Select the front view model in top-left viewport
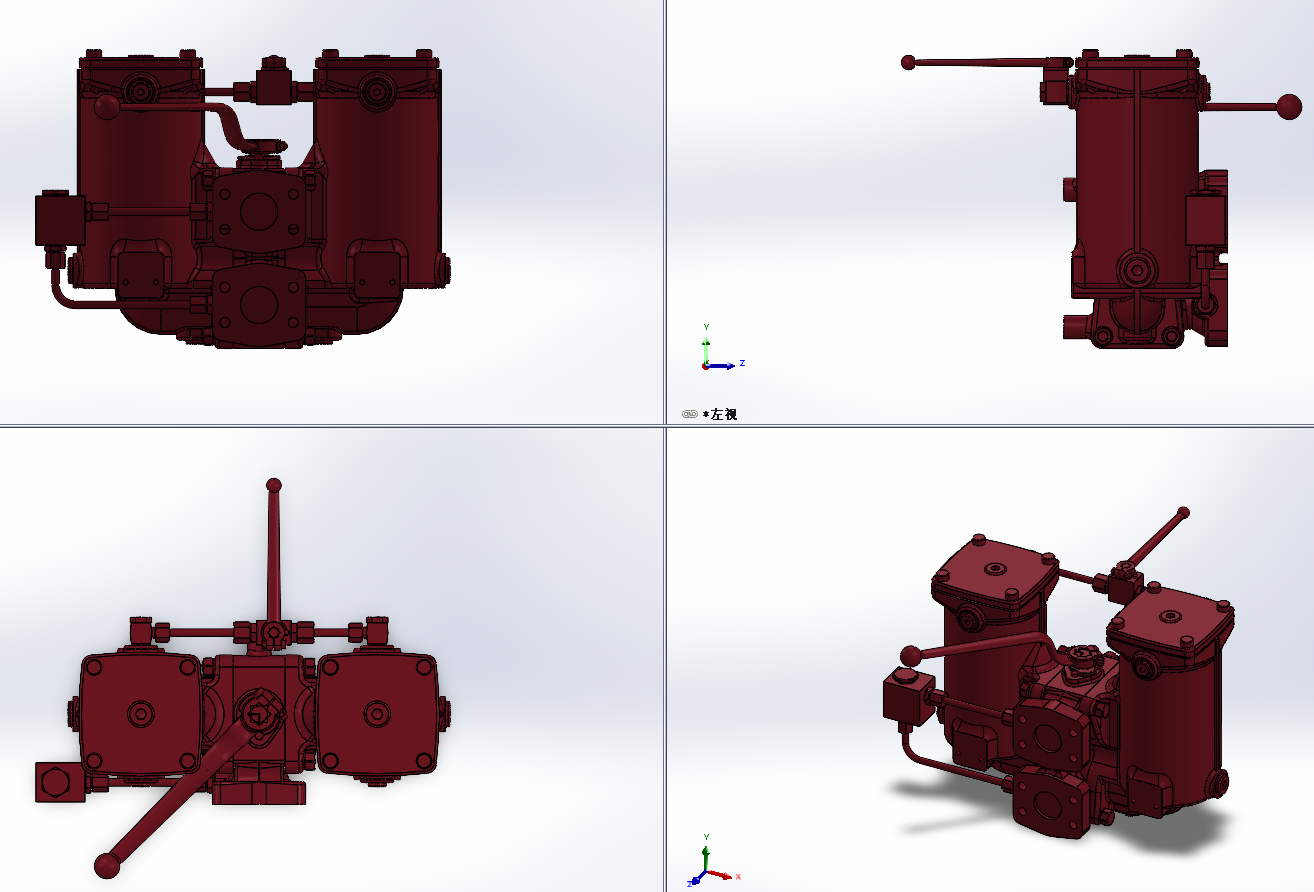 [x=241, y=198]
